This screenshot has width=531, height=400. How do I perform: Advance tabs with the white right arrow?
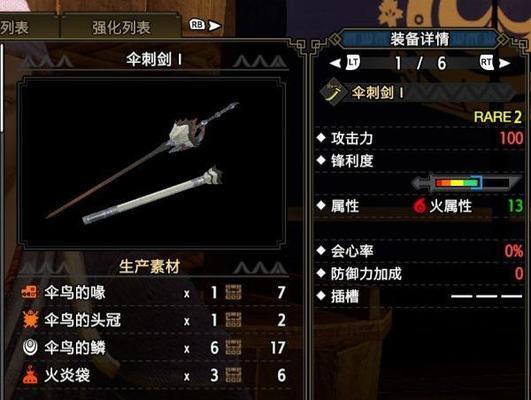(x=215, y=26)
